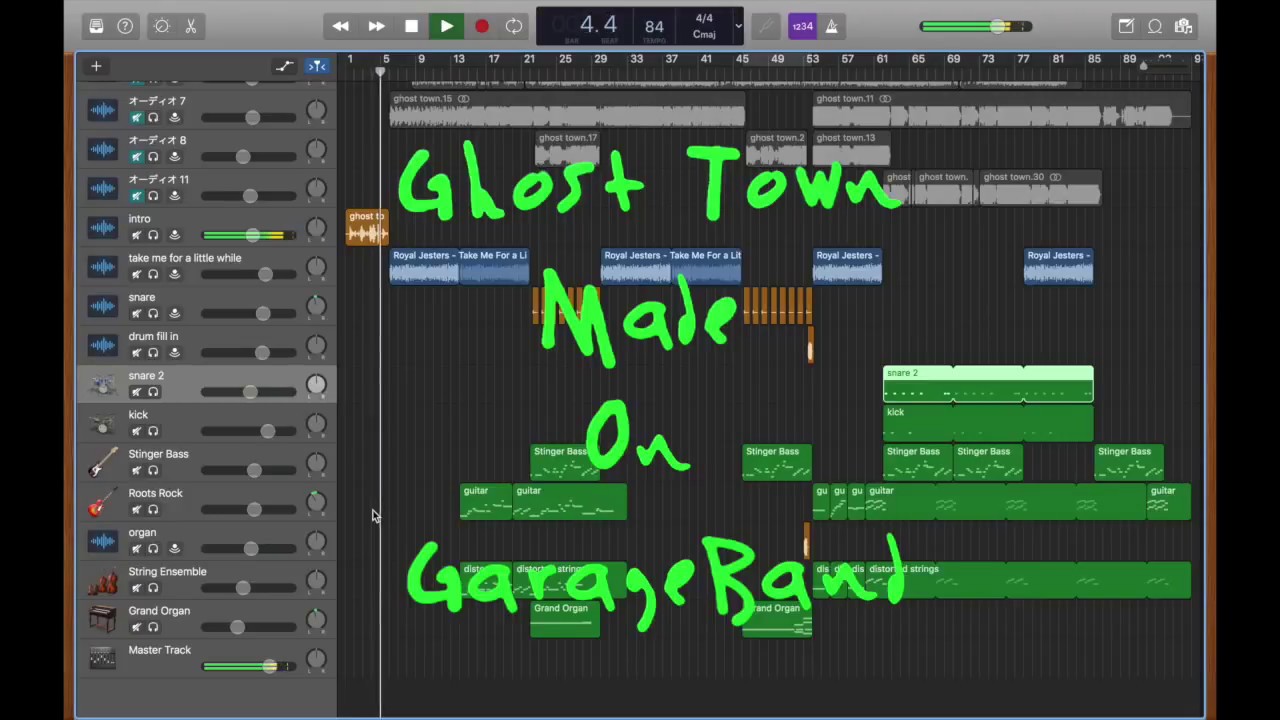The width and height of the screenshot is (1280, 720).
Task: Open Quick Help question mark button
Action: tap(125, 26)
